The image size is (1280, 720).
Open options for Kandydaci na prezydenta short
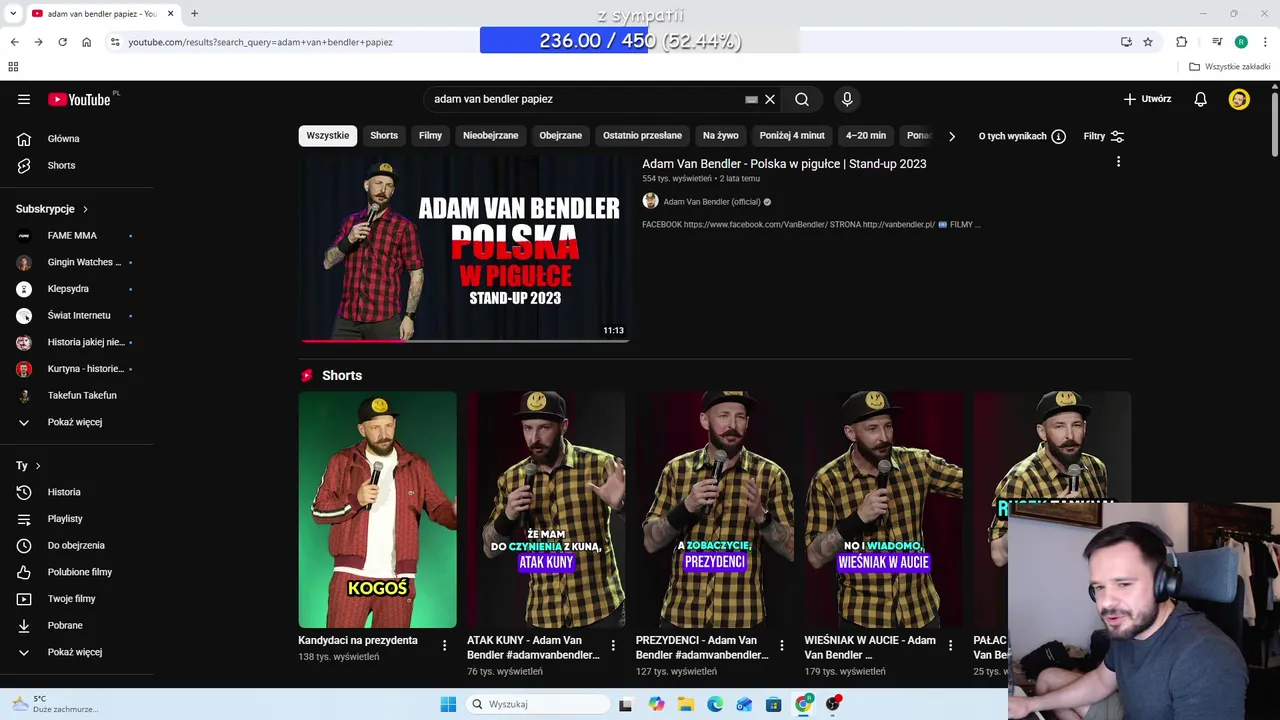pos(444,646)
